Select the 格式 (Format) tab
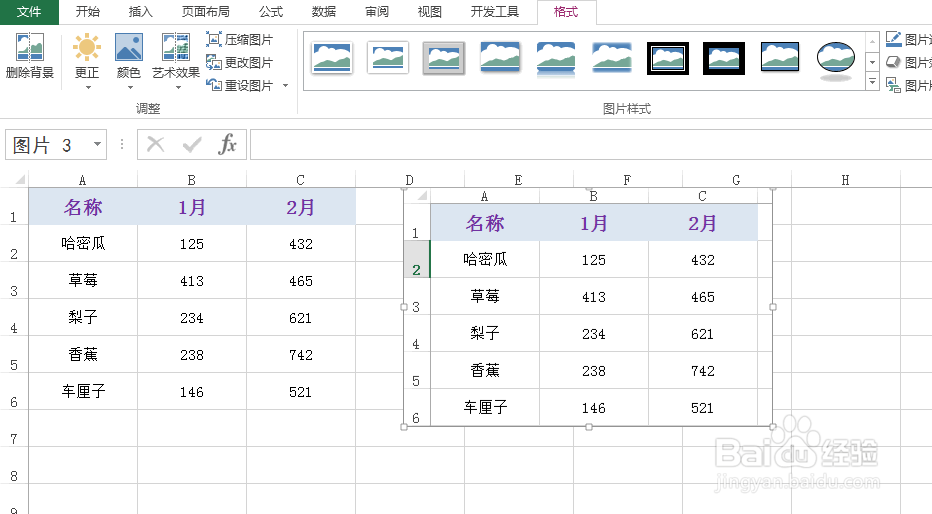The width and height of the screenshot is (932, 514). coord(566,12)
